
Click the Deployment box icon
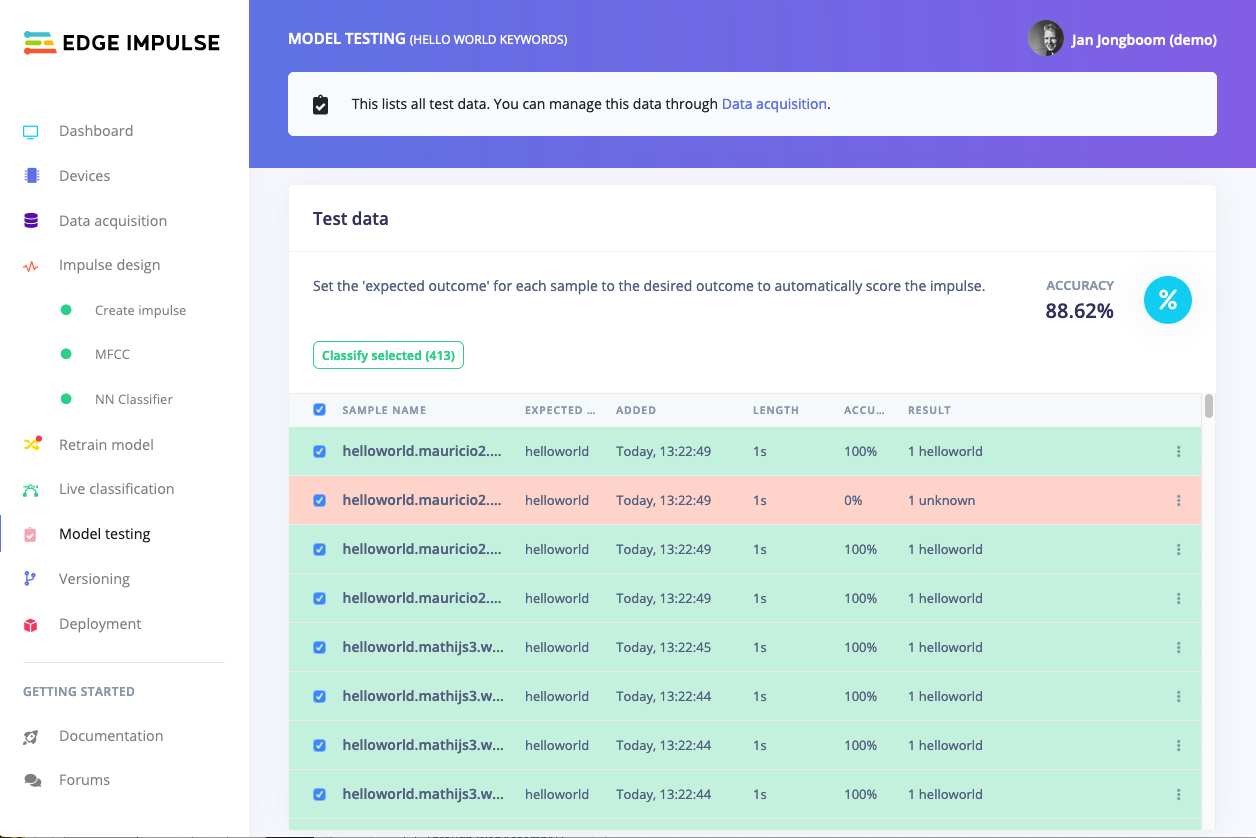(x=31, y=625)
